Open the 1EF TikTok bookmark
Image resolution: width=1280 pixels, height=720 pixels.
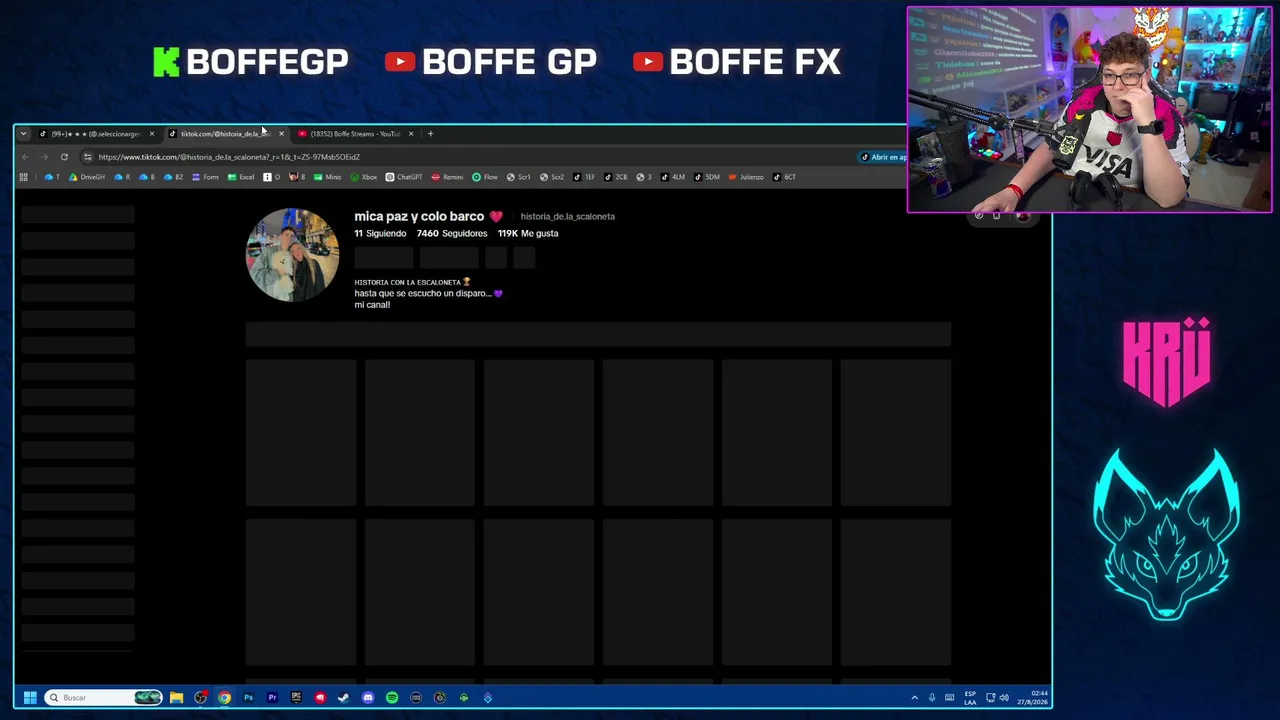pos(584,177)
